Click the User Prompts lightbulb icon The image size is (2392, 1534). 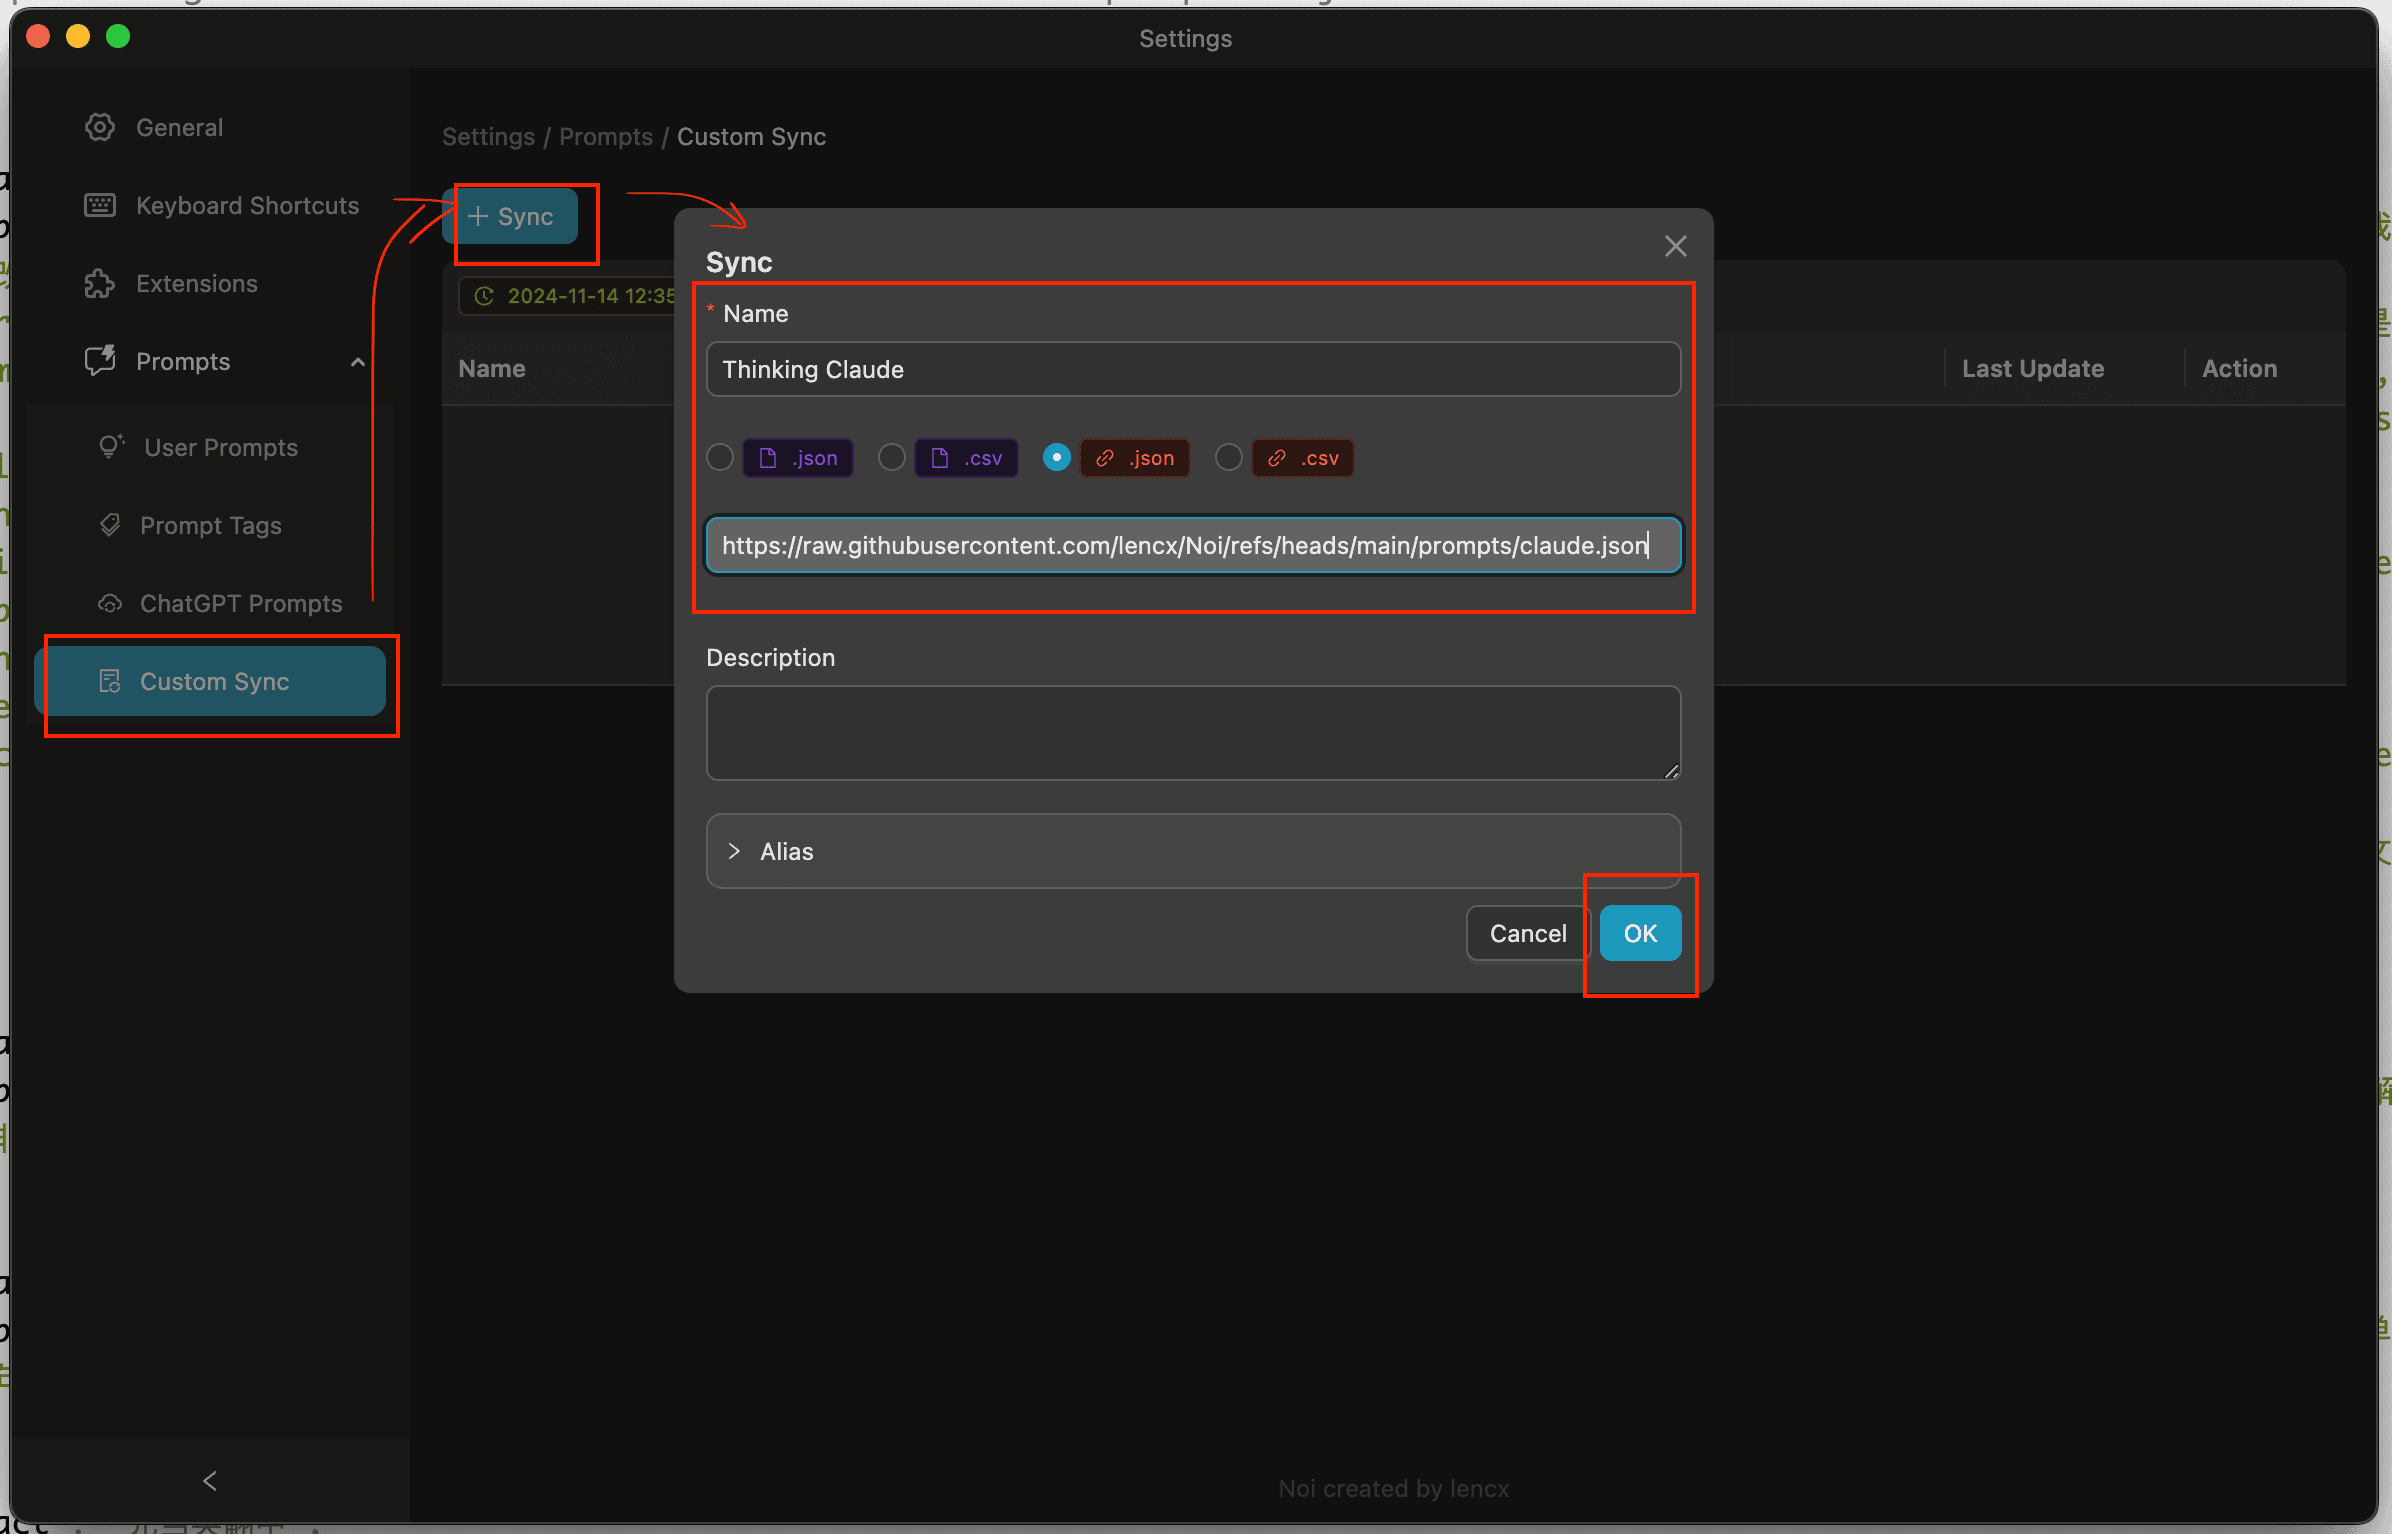[110, 447]
